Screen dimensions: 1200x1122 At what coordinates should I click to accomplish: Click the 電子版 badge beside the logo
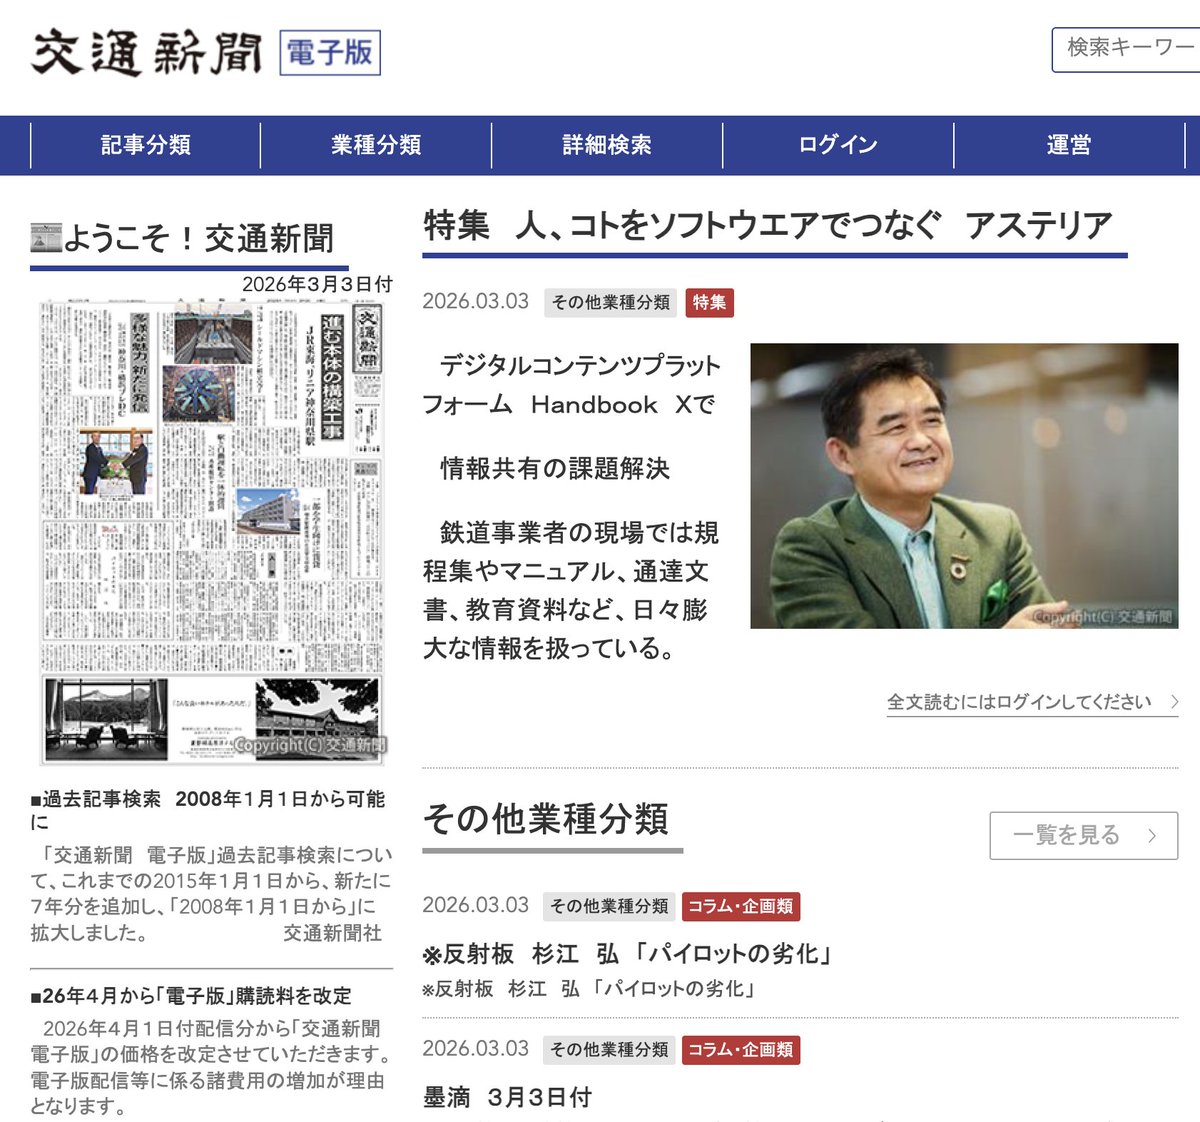point(330,52)
